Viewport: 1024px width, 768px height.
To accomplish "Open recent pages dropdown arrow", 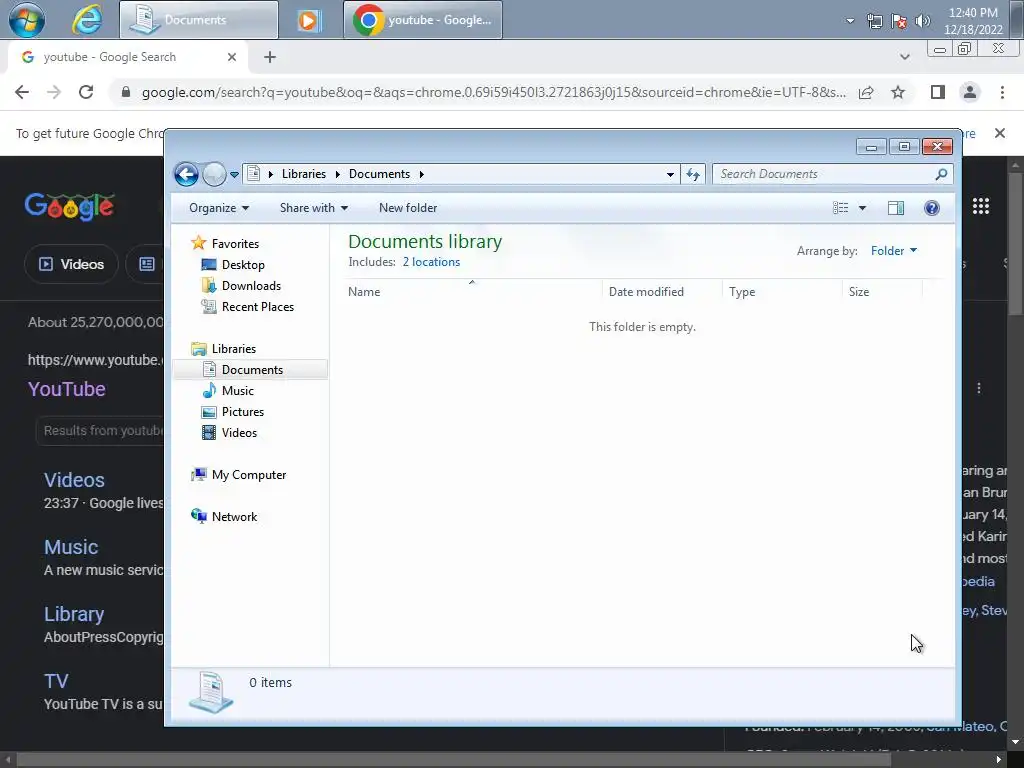I will [x=234, y=174].
